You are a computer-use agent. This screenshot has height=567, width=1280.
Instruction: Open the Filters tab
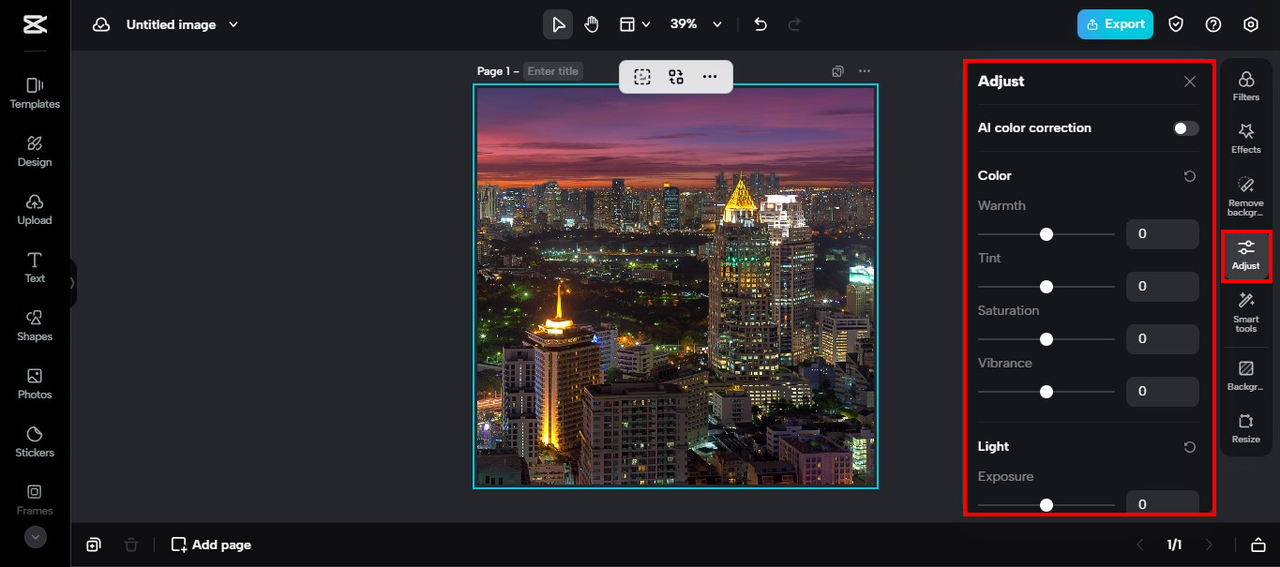pos(1246,86)
